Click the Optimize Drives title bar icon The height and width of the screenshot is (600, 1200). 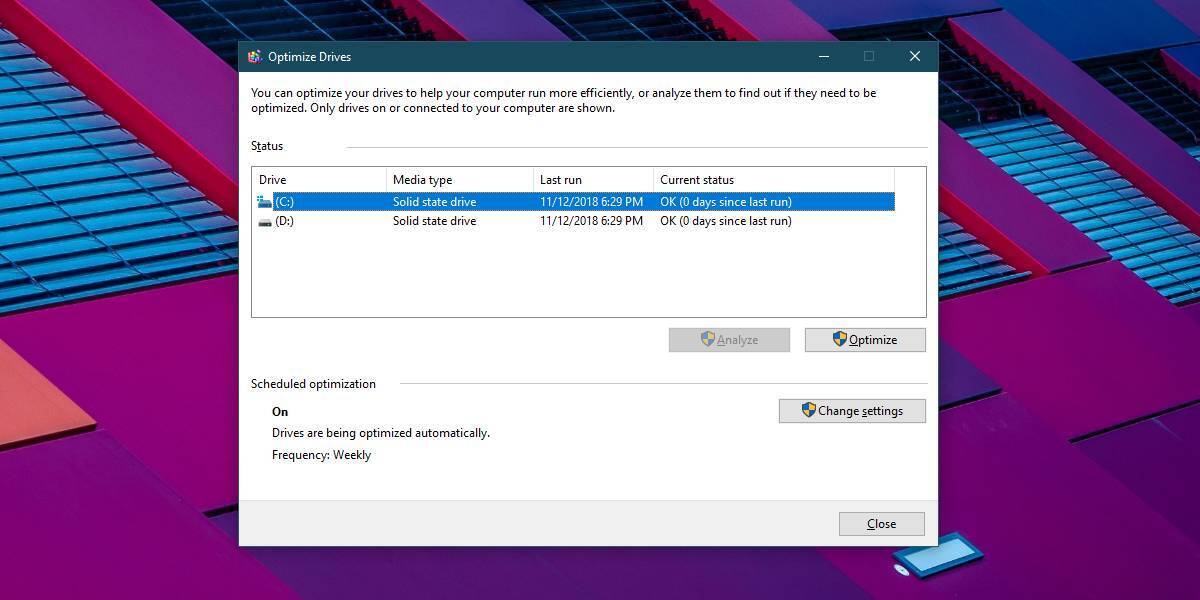255,57
